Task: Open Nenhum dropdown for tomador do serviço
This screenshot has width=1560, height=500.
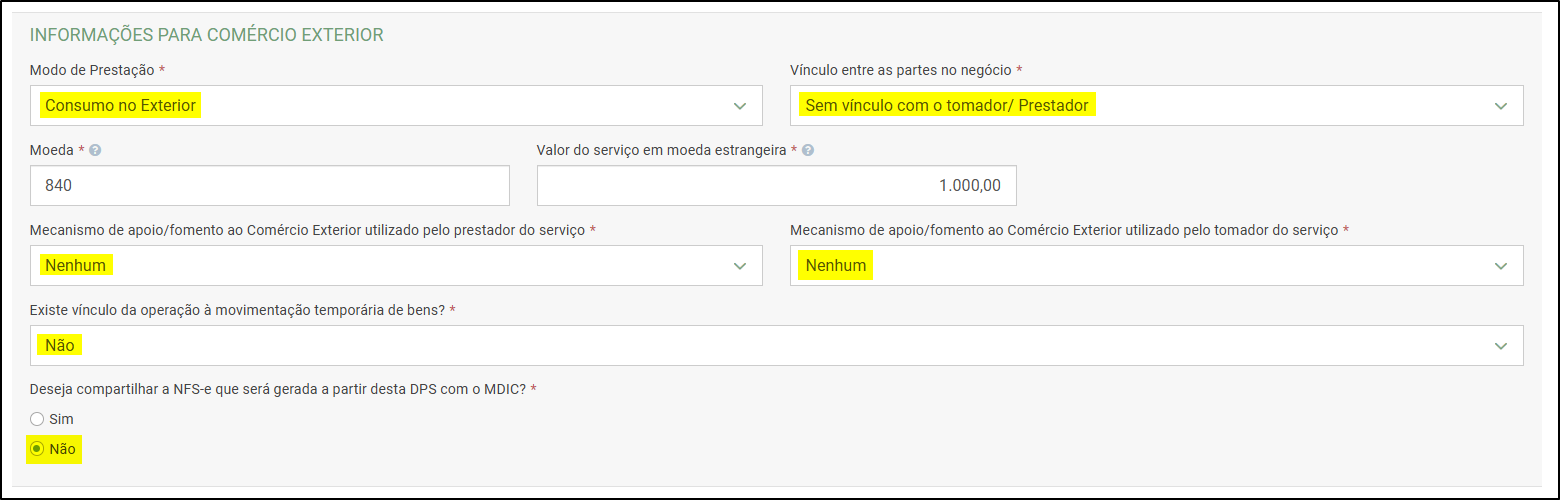Action: click(x=1157, y=265)
